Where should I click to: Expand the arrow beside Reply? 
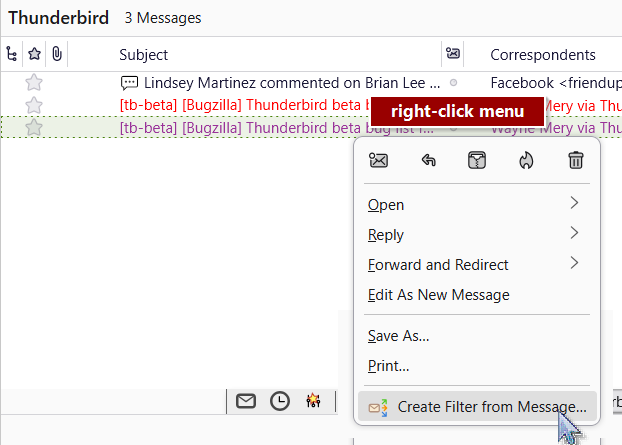coord(574,233)
